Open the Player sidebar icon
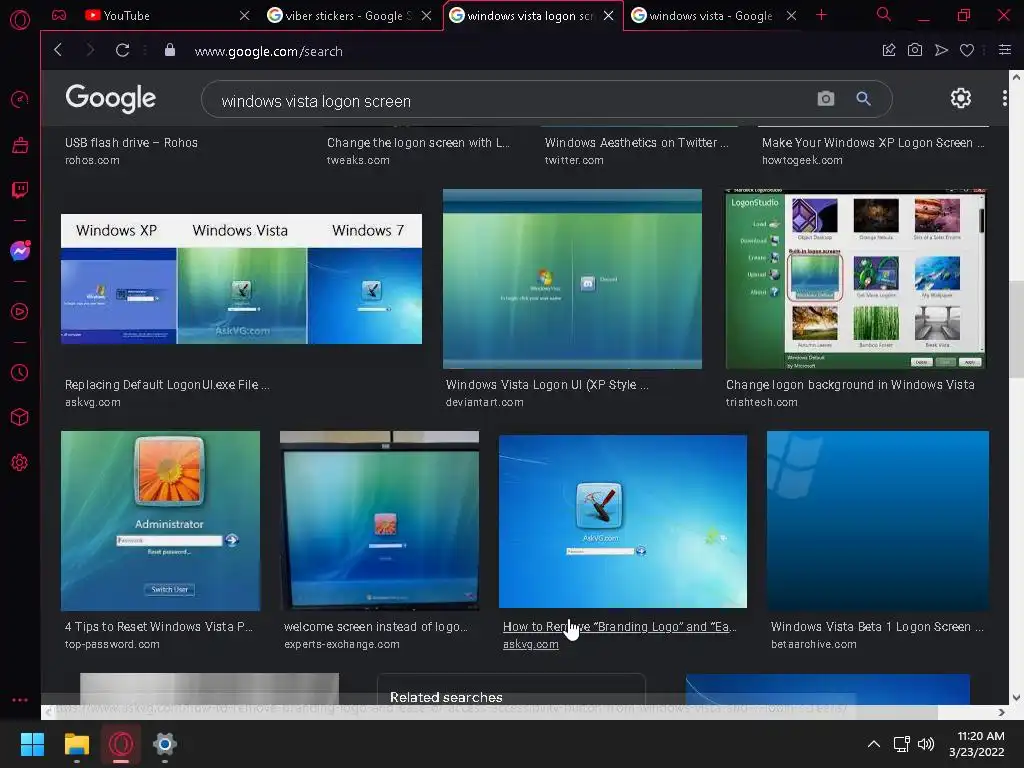The height and width of the screenshot is (768, 1024). [x=20, y=312]
